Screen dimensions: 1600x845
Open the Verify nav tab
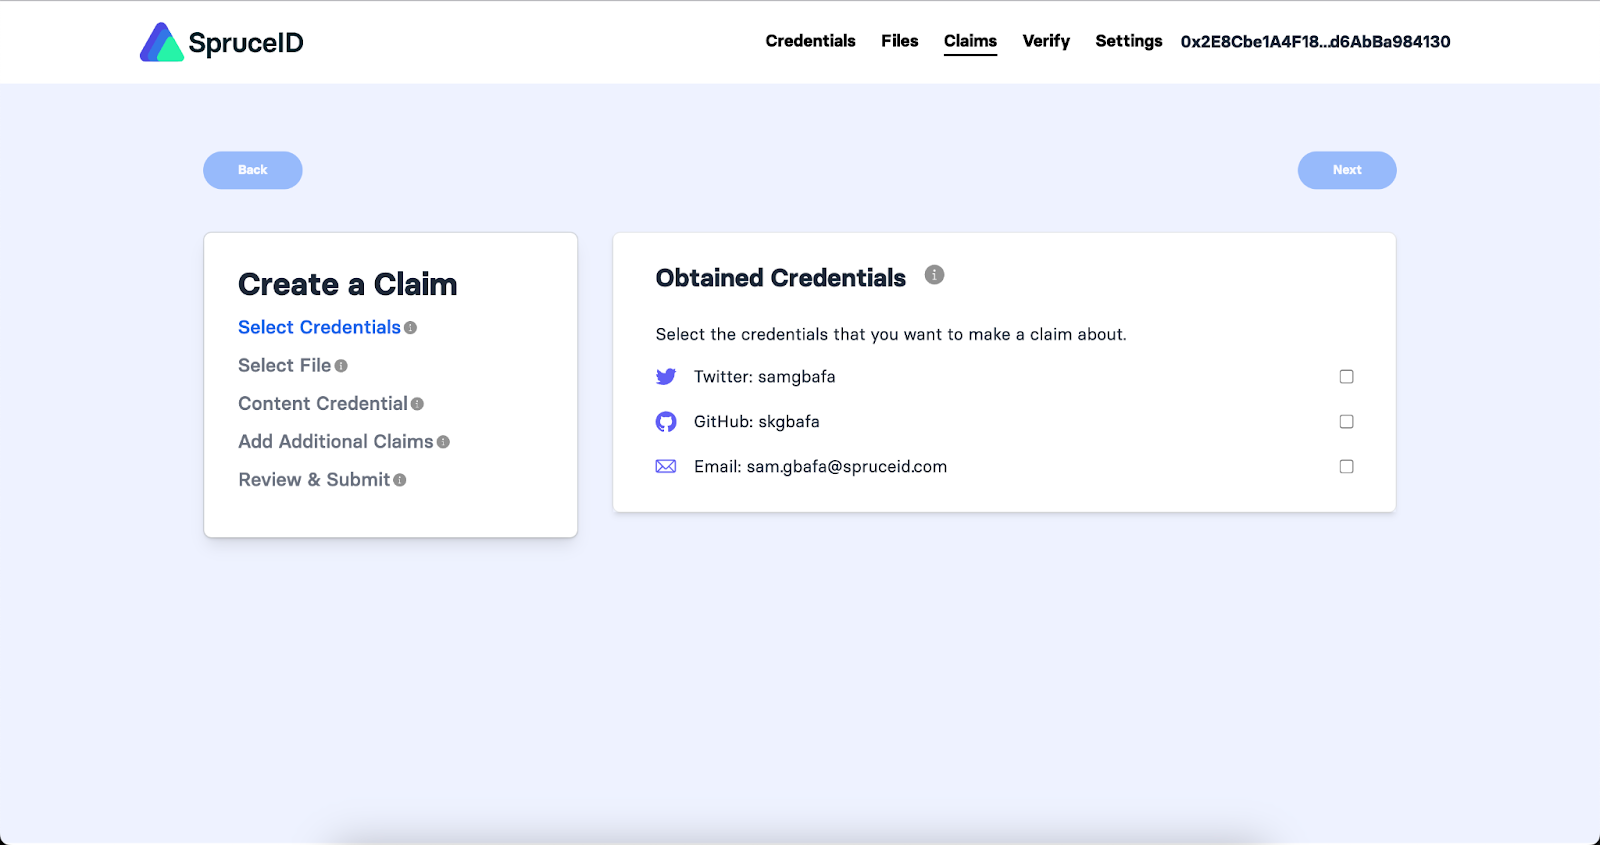(x=1046, y=41)
